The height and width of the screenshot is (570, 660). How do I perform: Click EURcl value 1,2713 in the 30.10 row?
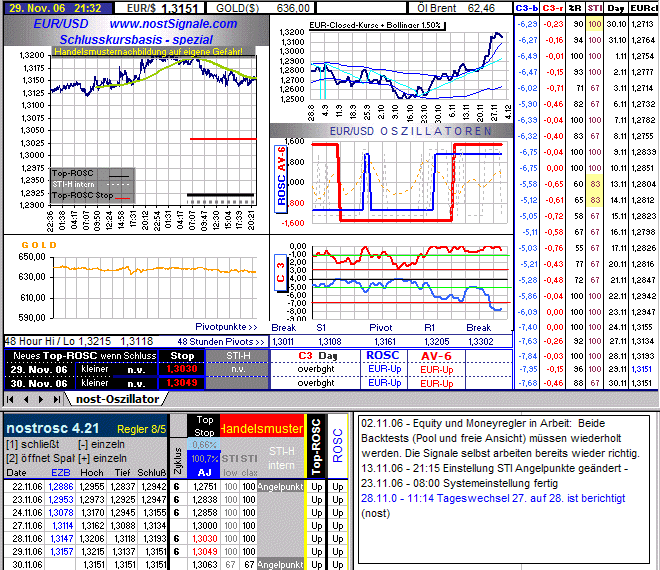coord(643,24)
